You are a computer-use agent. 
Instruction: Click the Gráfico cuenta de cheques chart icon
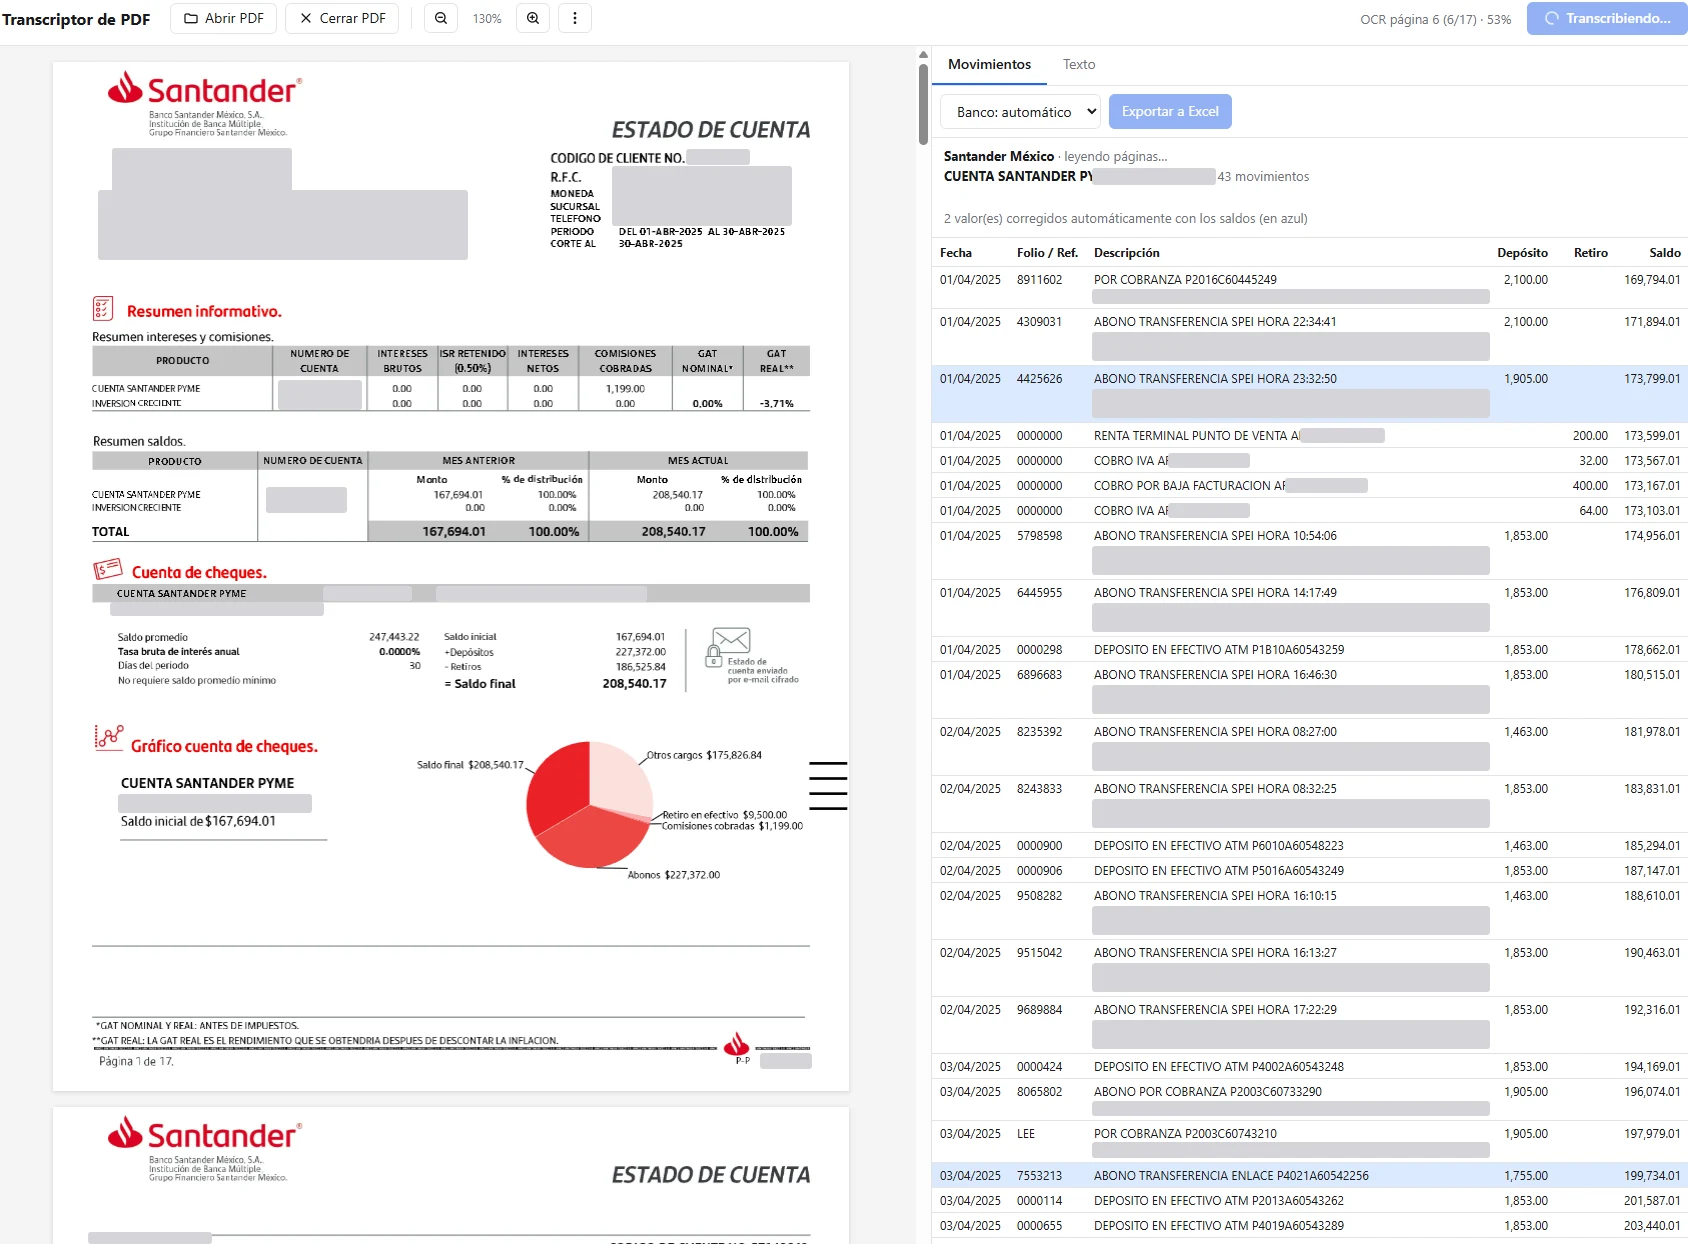108,738
